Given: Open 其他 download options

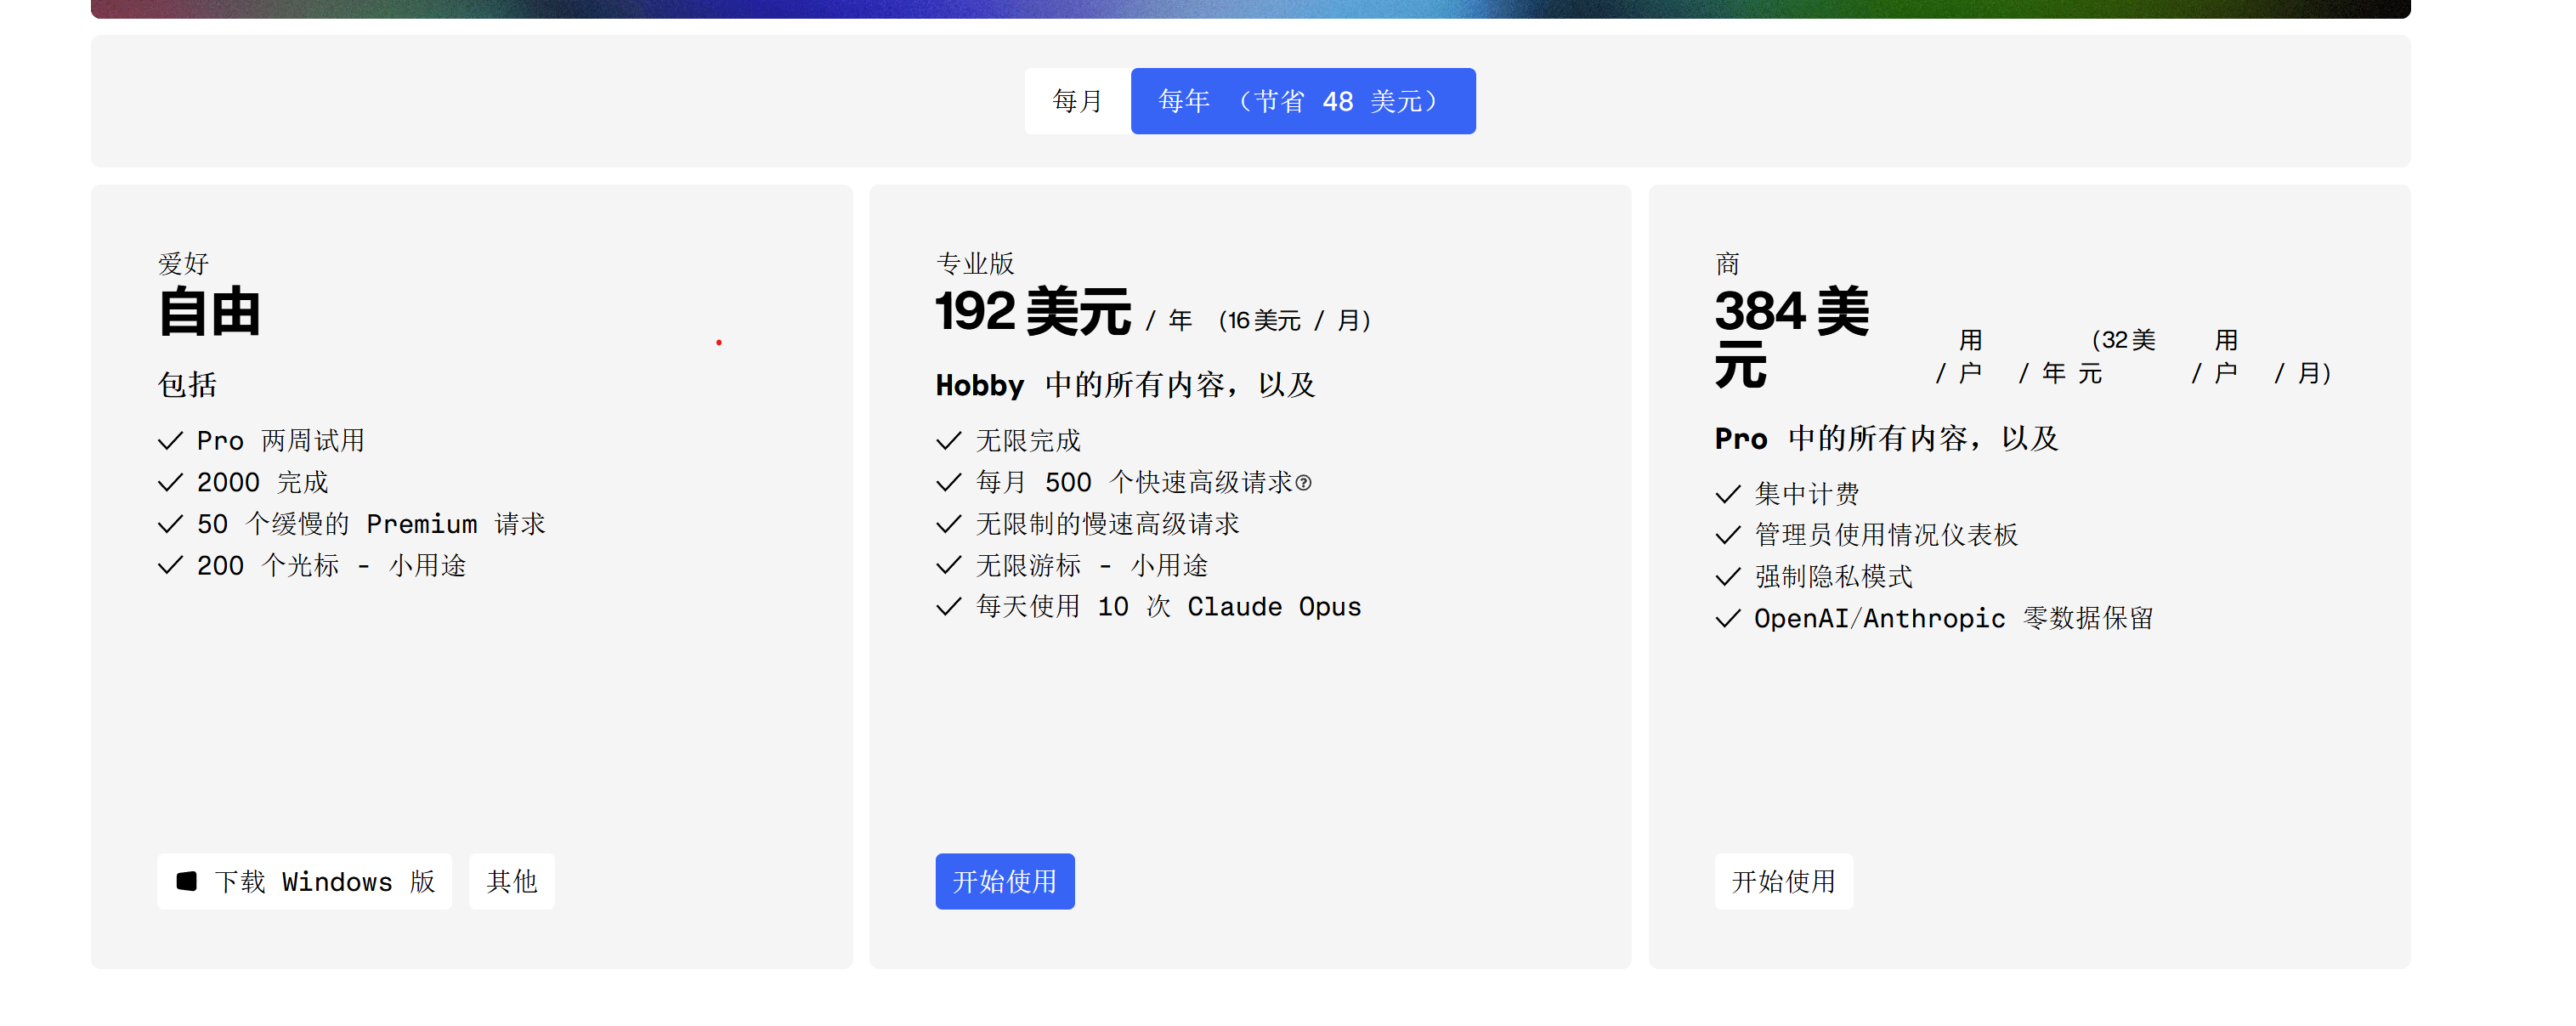Looking at the screenshot, I should pyautogui.click(x=511, y=881).
